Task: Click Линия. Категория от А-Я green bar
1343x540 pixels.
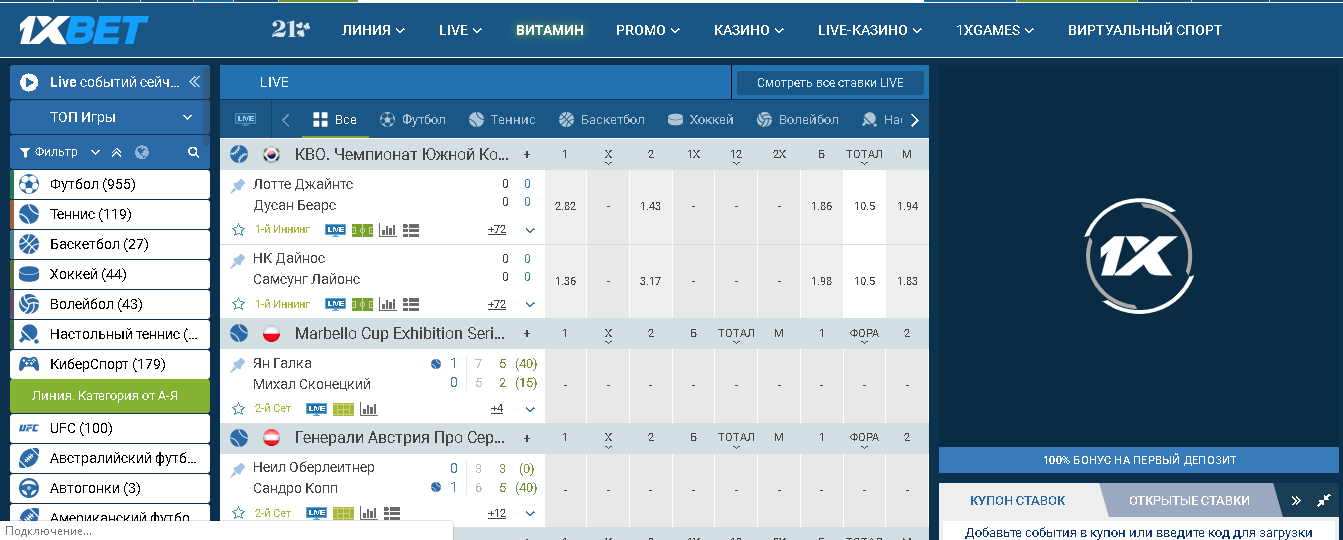Action: tap(110, 395)
